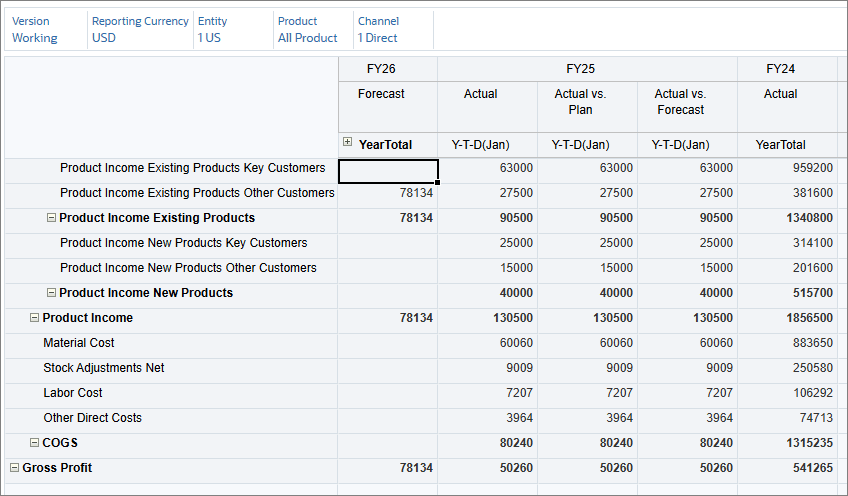Collapse the Product Income Existing Products row
848x496 pixels.
click(x=51, y=217)
